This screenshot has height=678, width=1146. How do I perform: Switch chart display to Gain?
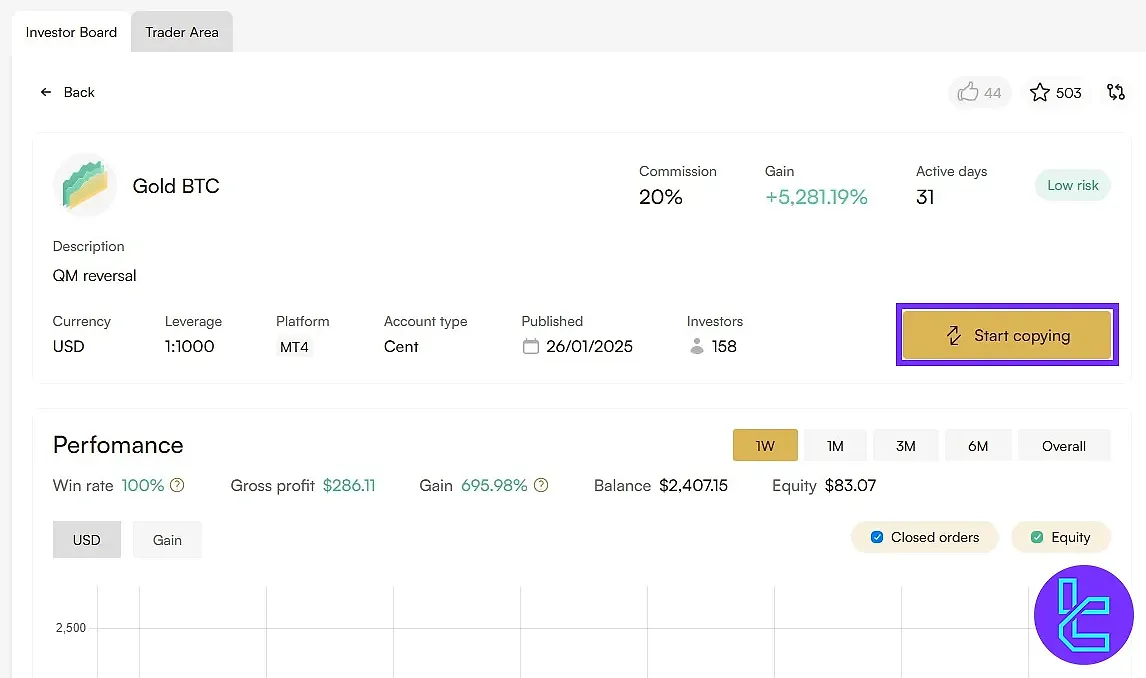(x=166, y=539)
